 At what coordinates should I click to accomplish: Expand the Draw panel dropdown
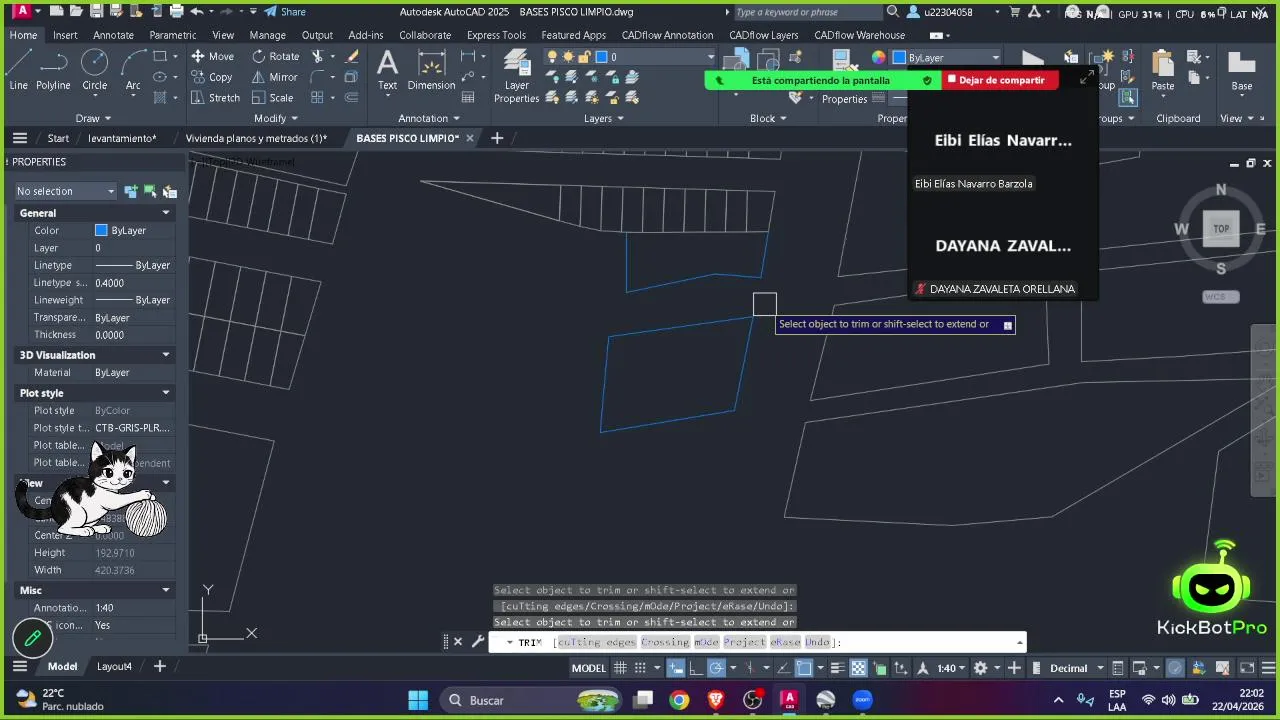[x=94, y=118]
